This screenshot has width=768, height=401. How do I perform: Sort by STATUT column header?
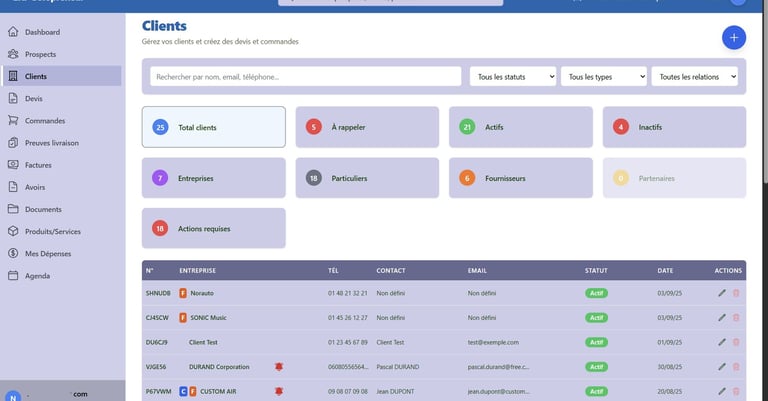pos(596,270)
